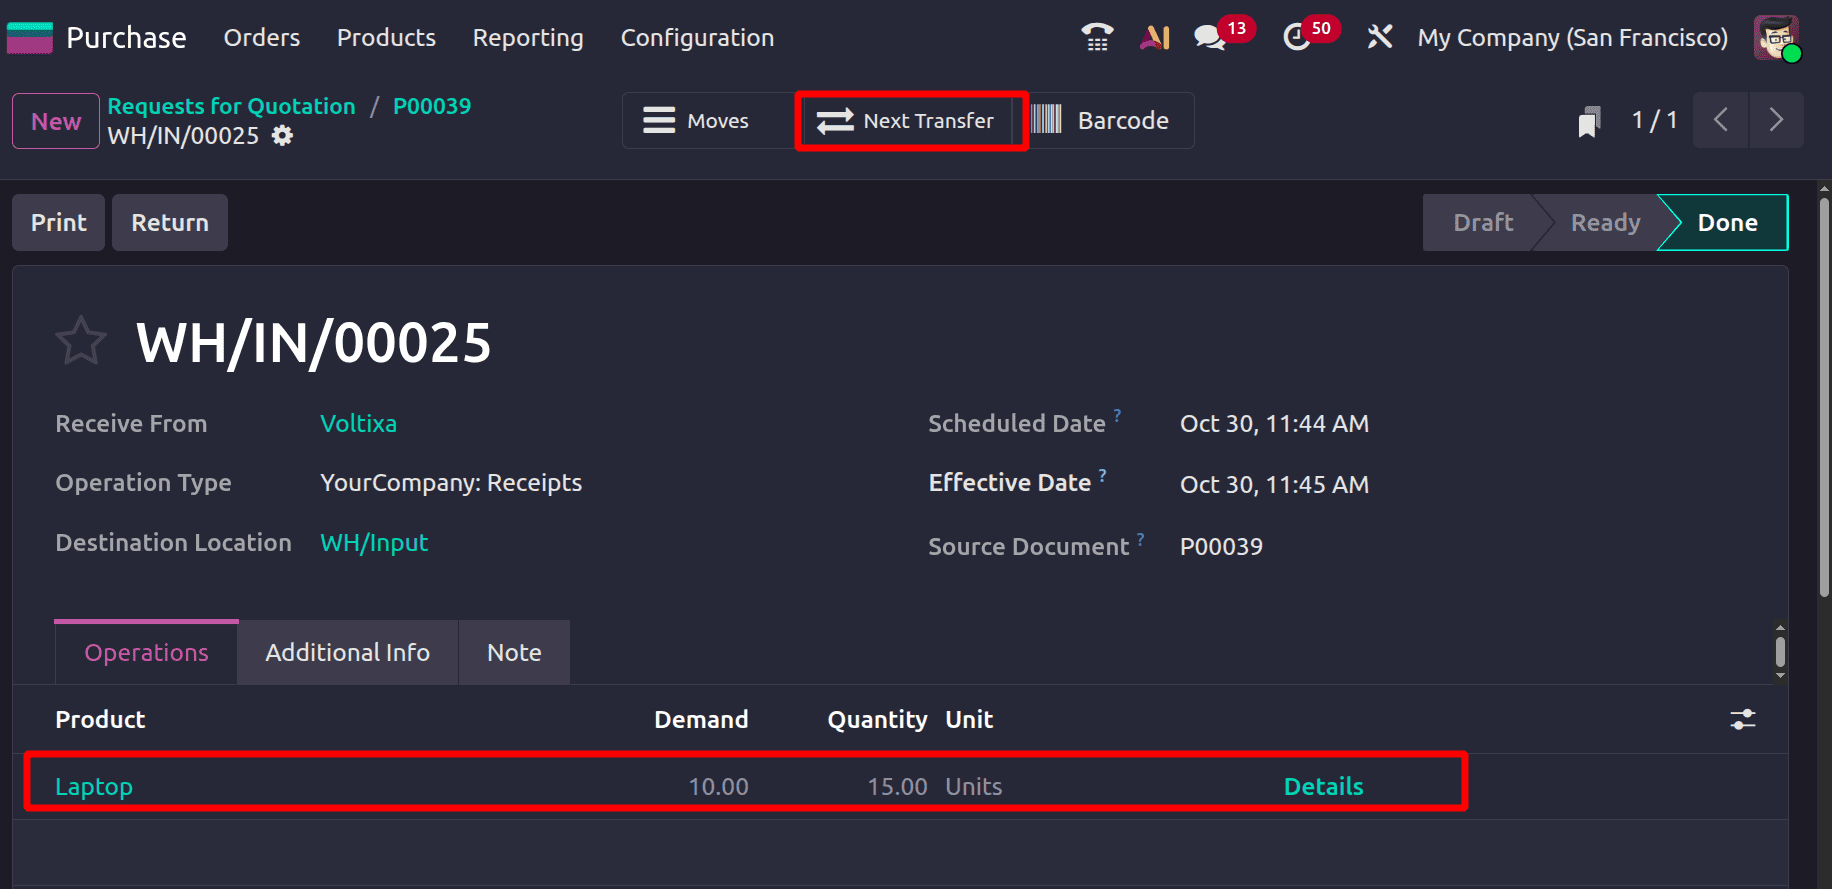Click the bookmark icon near pager
Image resolution: width=1832 pixels, height=889 pixels.
(1589, 121)
